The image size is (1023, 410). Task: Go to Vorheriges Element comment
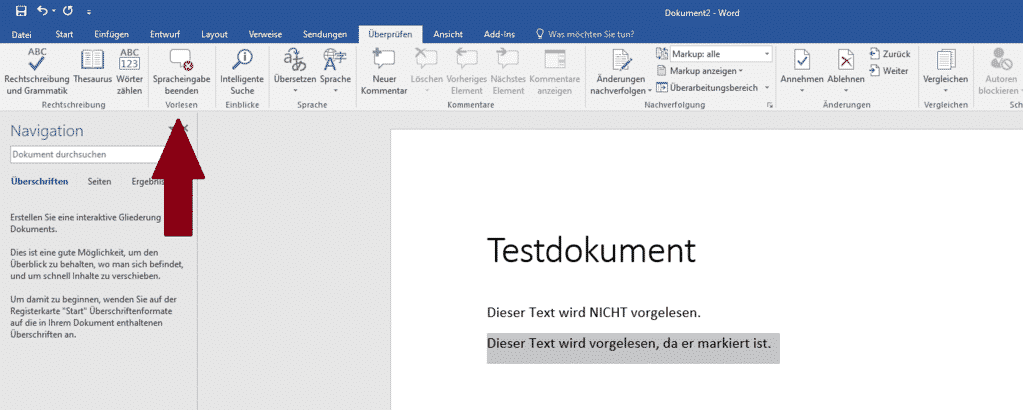click(466, 72)
